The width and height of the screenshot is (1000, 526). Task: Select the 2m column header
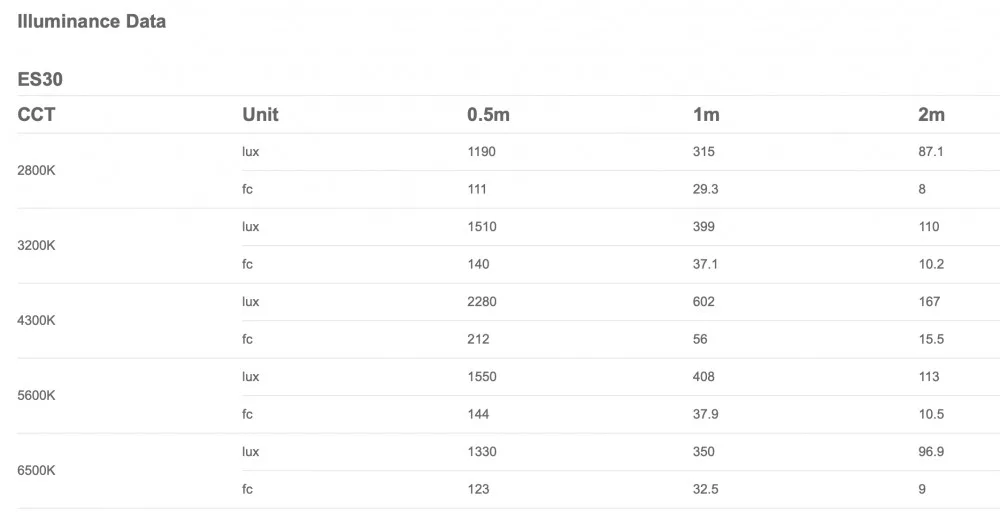tap(931, 115)
